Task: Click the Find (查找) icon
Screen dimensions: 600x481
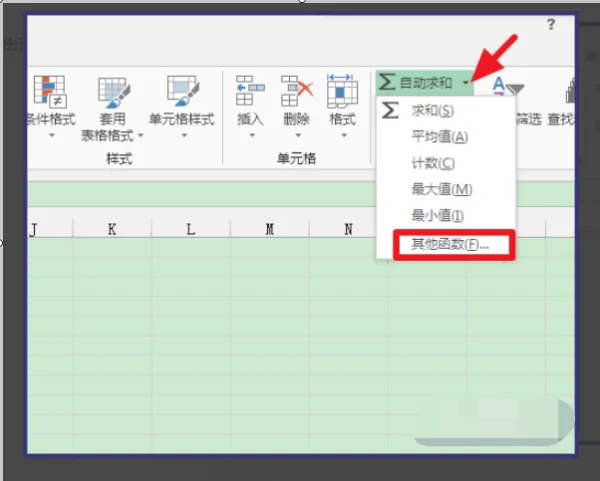Action: tap(570, 90)
